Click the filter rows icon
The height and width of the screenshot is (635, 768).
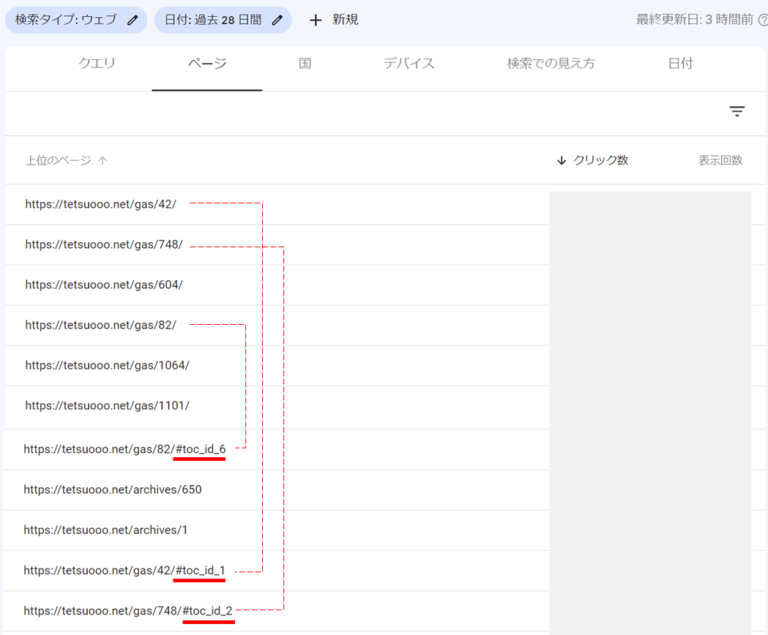(x=737, y=111)
